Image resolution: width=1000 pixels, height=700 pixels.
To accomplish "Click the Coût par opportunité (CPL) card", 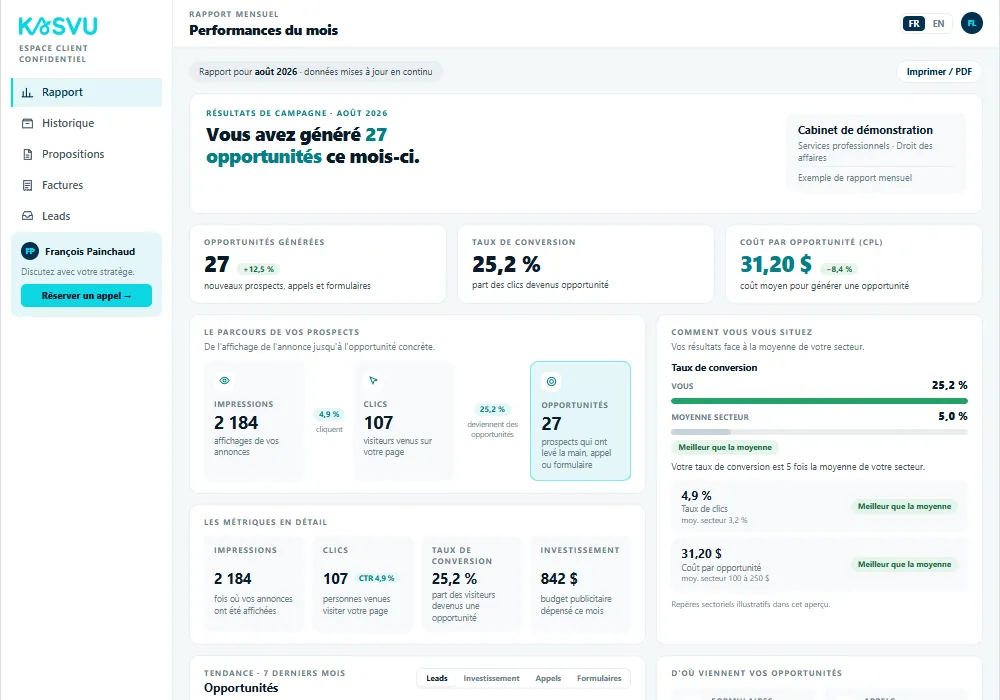I will pos(853,264).
